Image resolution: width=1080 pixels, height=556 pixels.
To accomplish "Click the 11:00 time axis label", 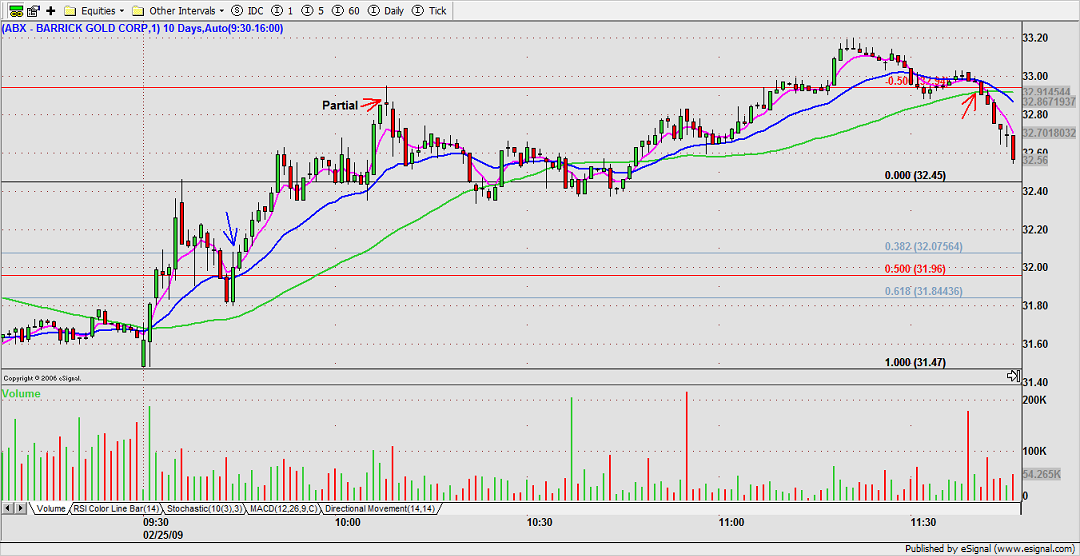I will pyautogui.click(x=731, y=523).
